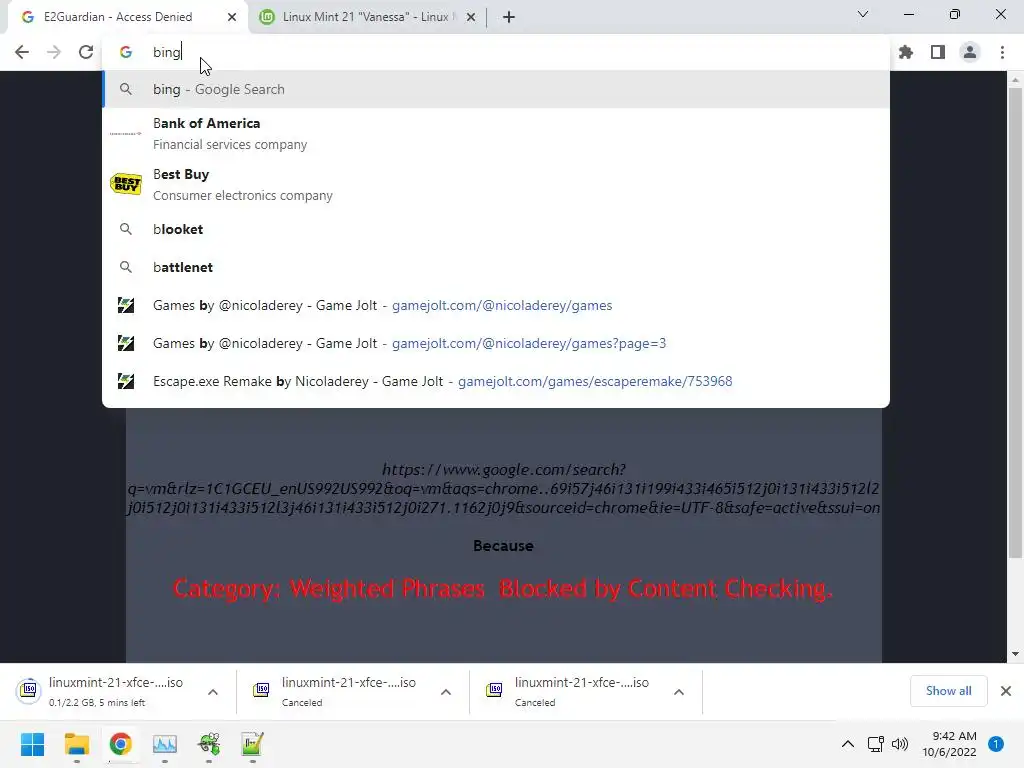Open Game Jolt games?page=3 suggestion
Image resolution: width=1024 pixels, height=768 pixels.
pos(496,343)
